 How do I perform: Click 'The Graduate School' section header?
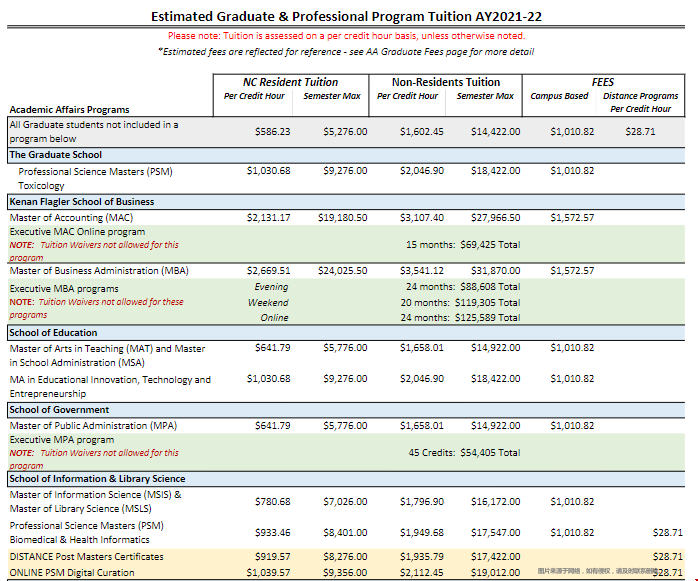click(x=56, y=155)
